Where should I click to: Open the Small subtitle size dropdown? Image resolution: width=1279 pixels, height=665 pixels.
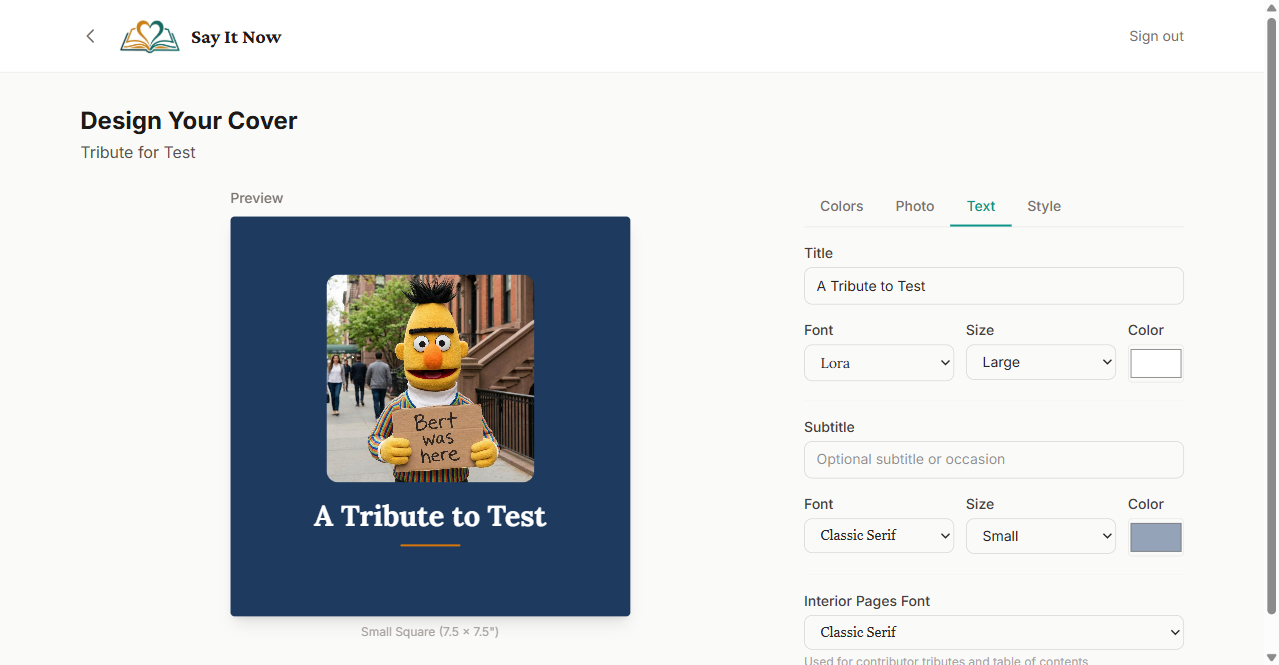(x=1040, y=535)
